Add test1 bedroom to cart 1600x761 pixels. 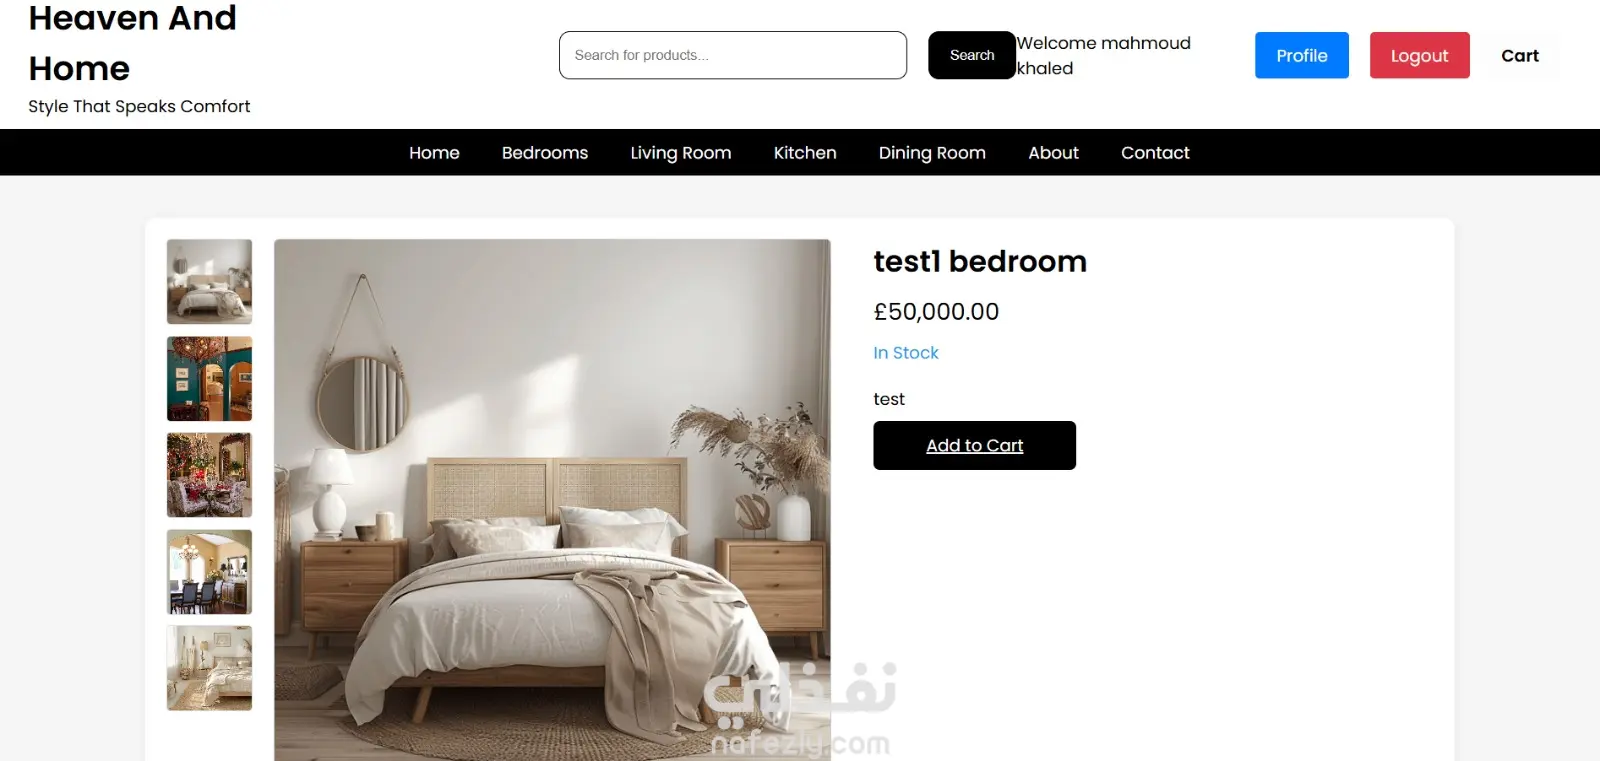[975, 445]
